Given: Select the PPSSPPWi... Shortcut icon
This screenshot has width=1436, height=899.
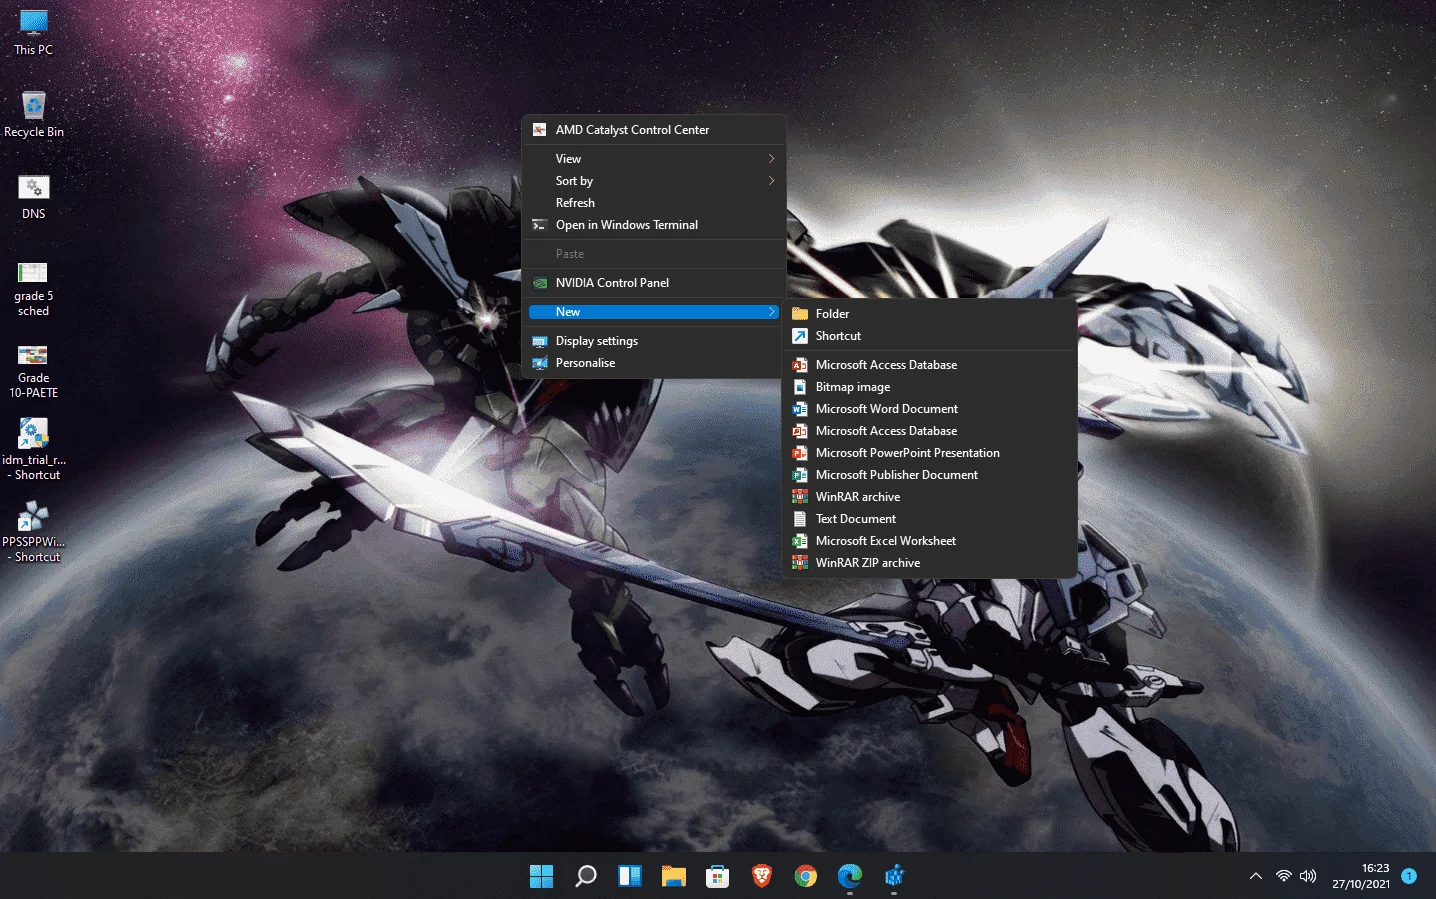Looking at the screenshot, I should tap(33, 531).
